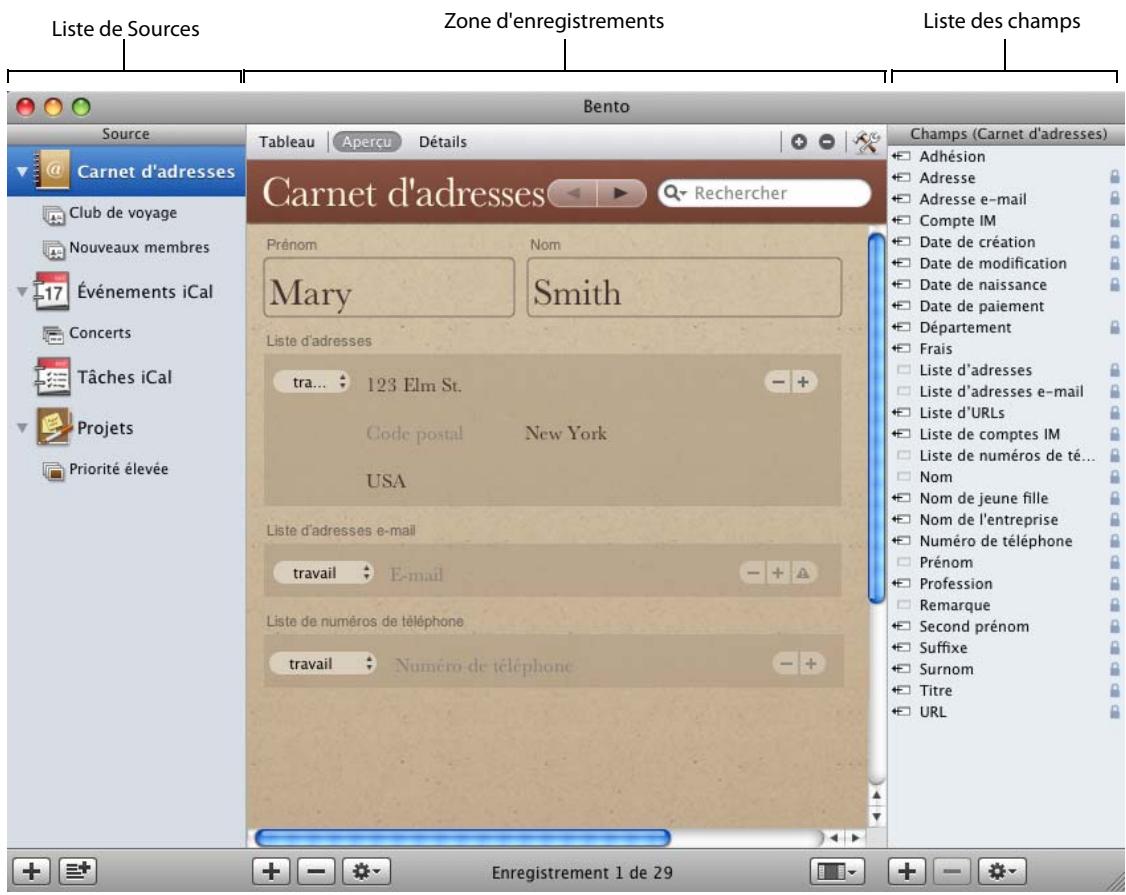The image size is (1126, 895).
Task: Switch to the Détails view
Action: (x=442, y=142)
